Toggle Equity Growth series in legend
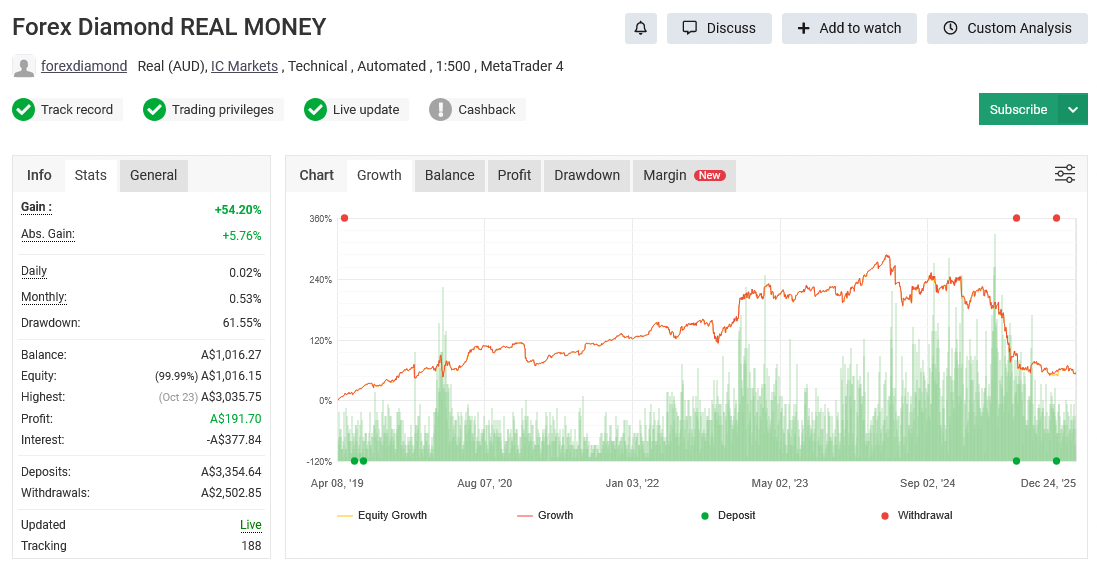 click(x=382, y=516)
